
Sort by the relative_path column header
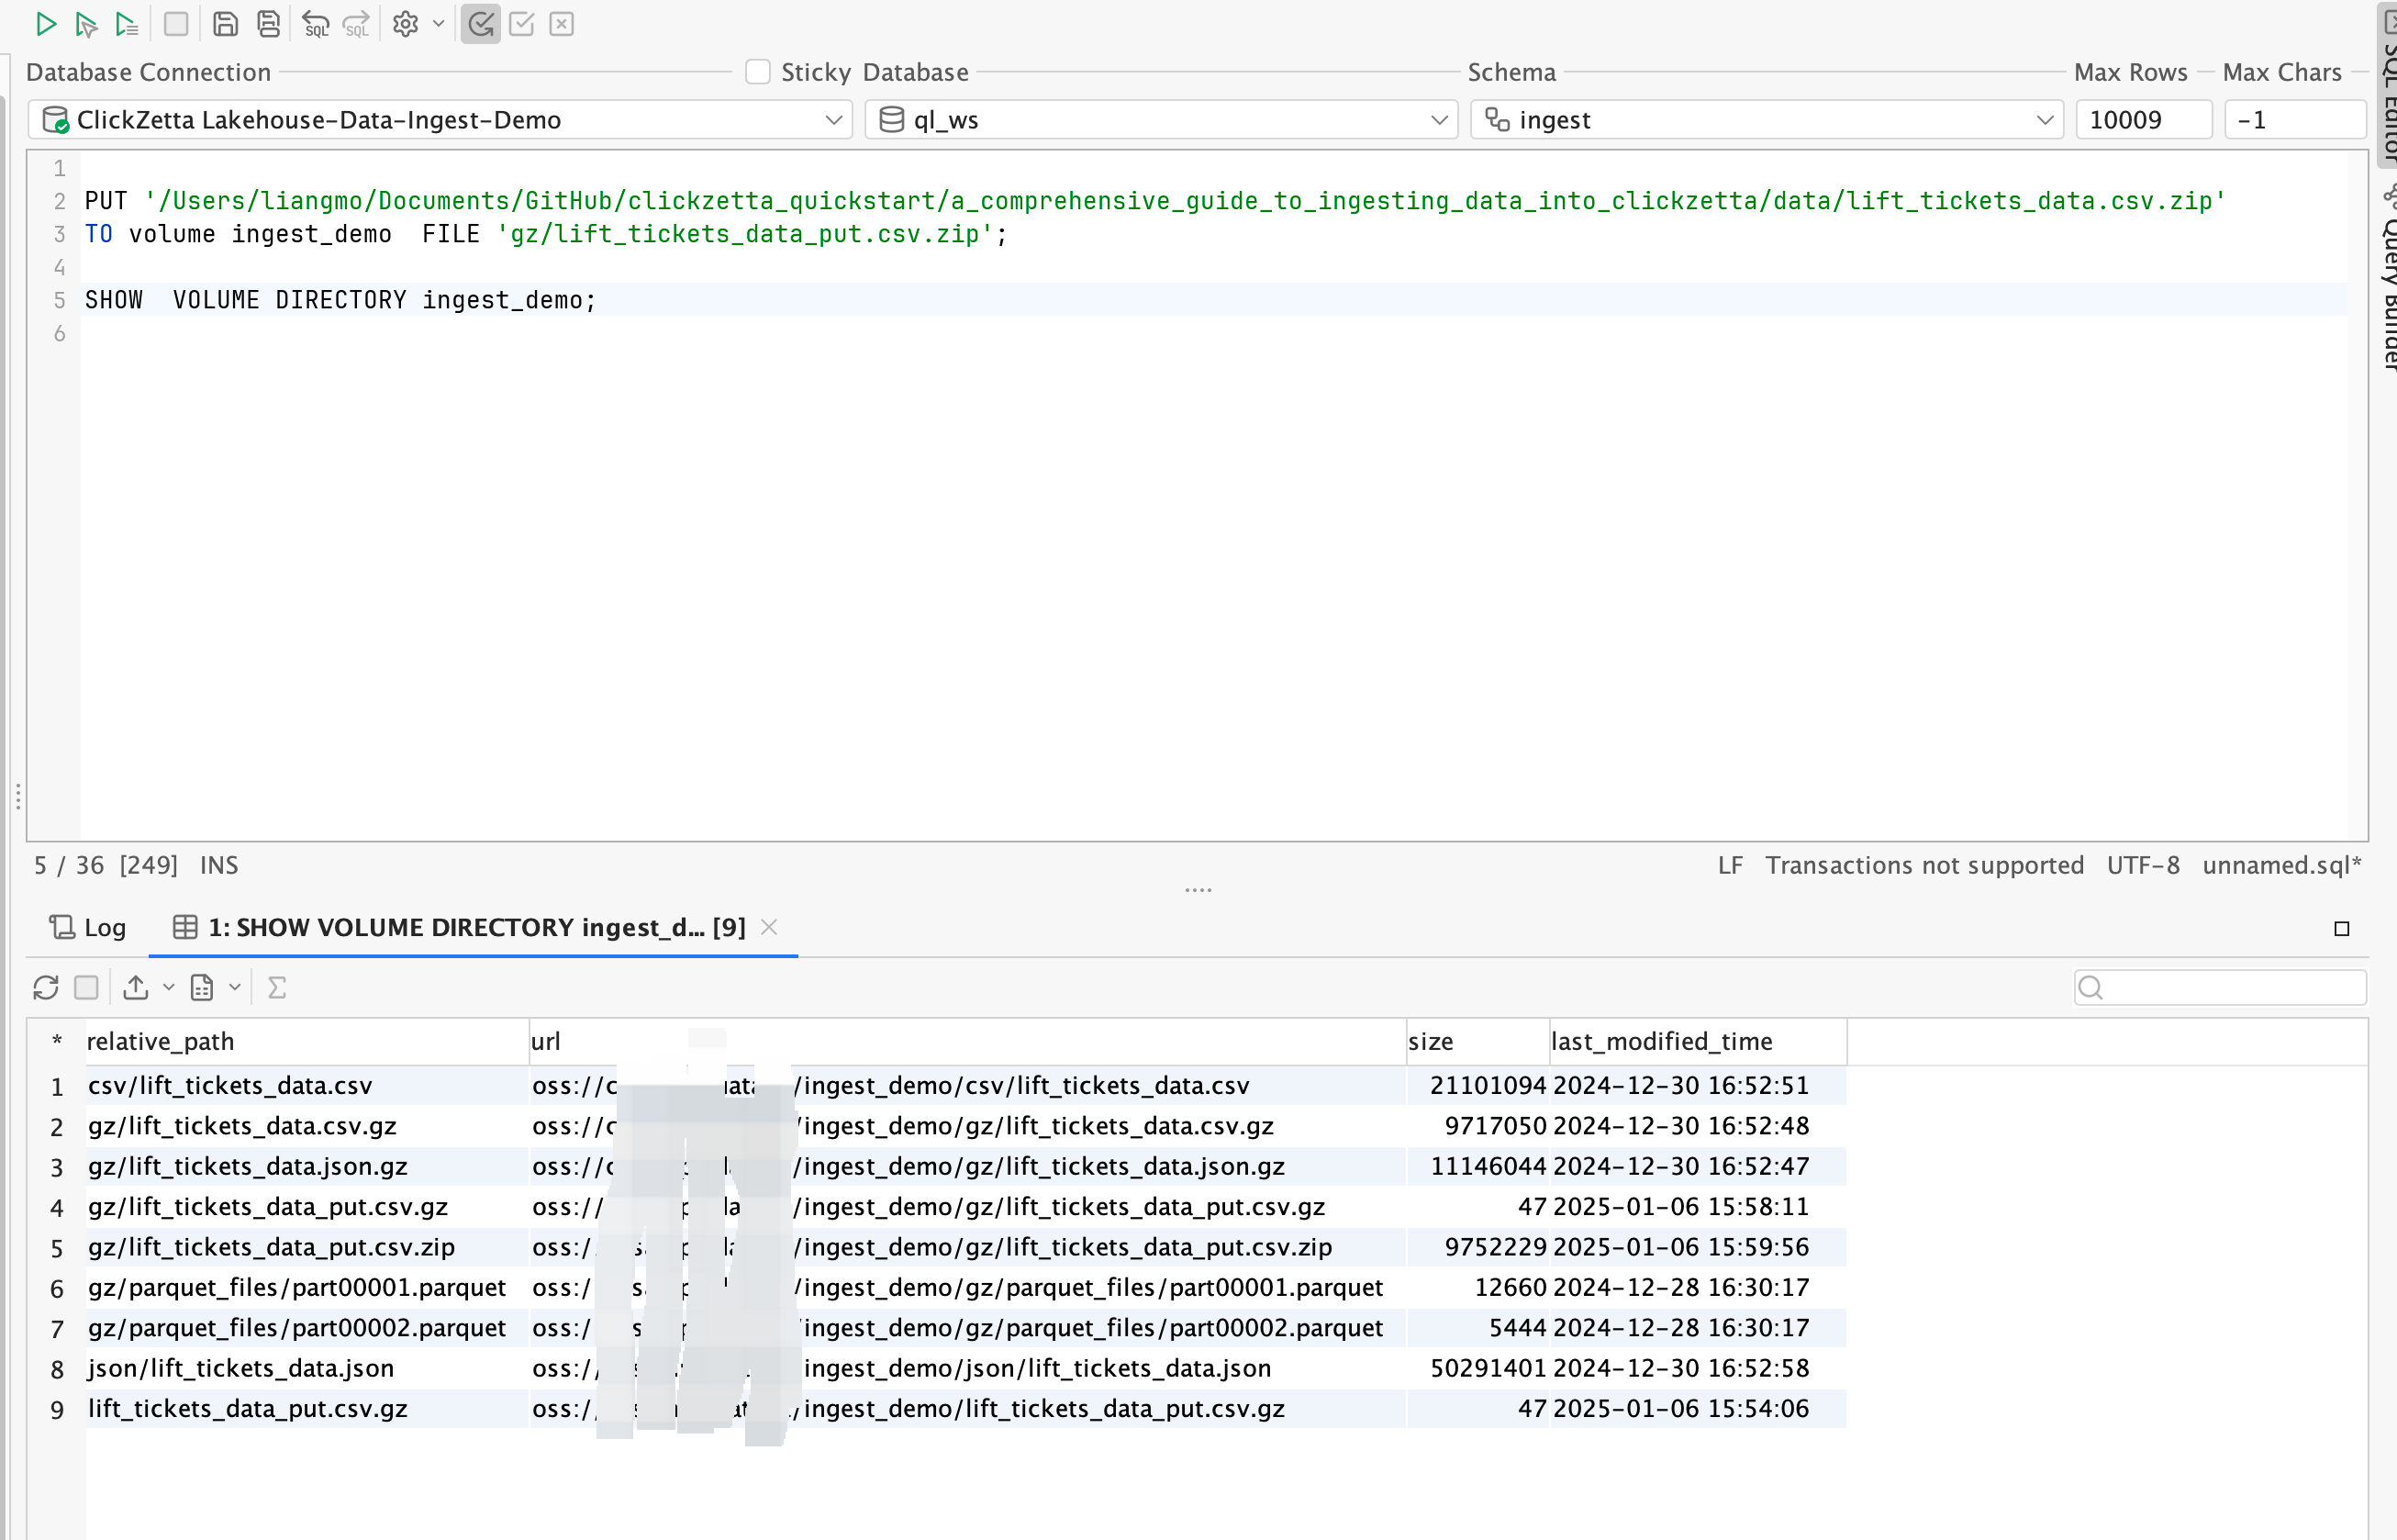[160, 1041]
